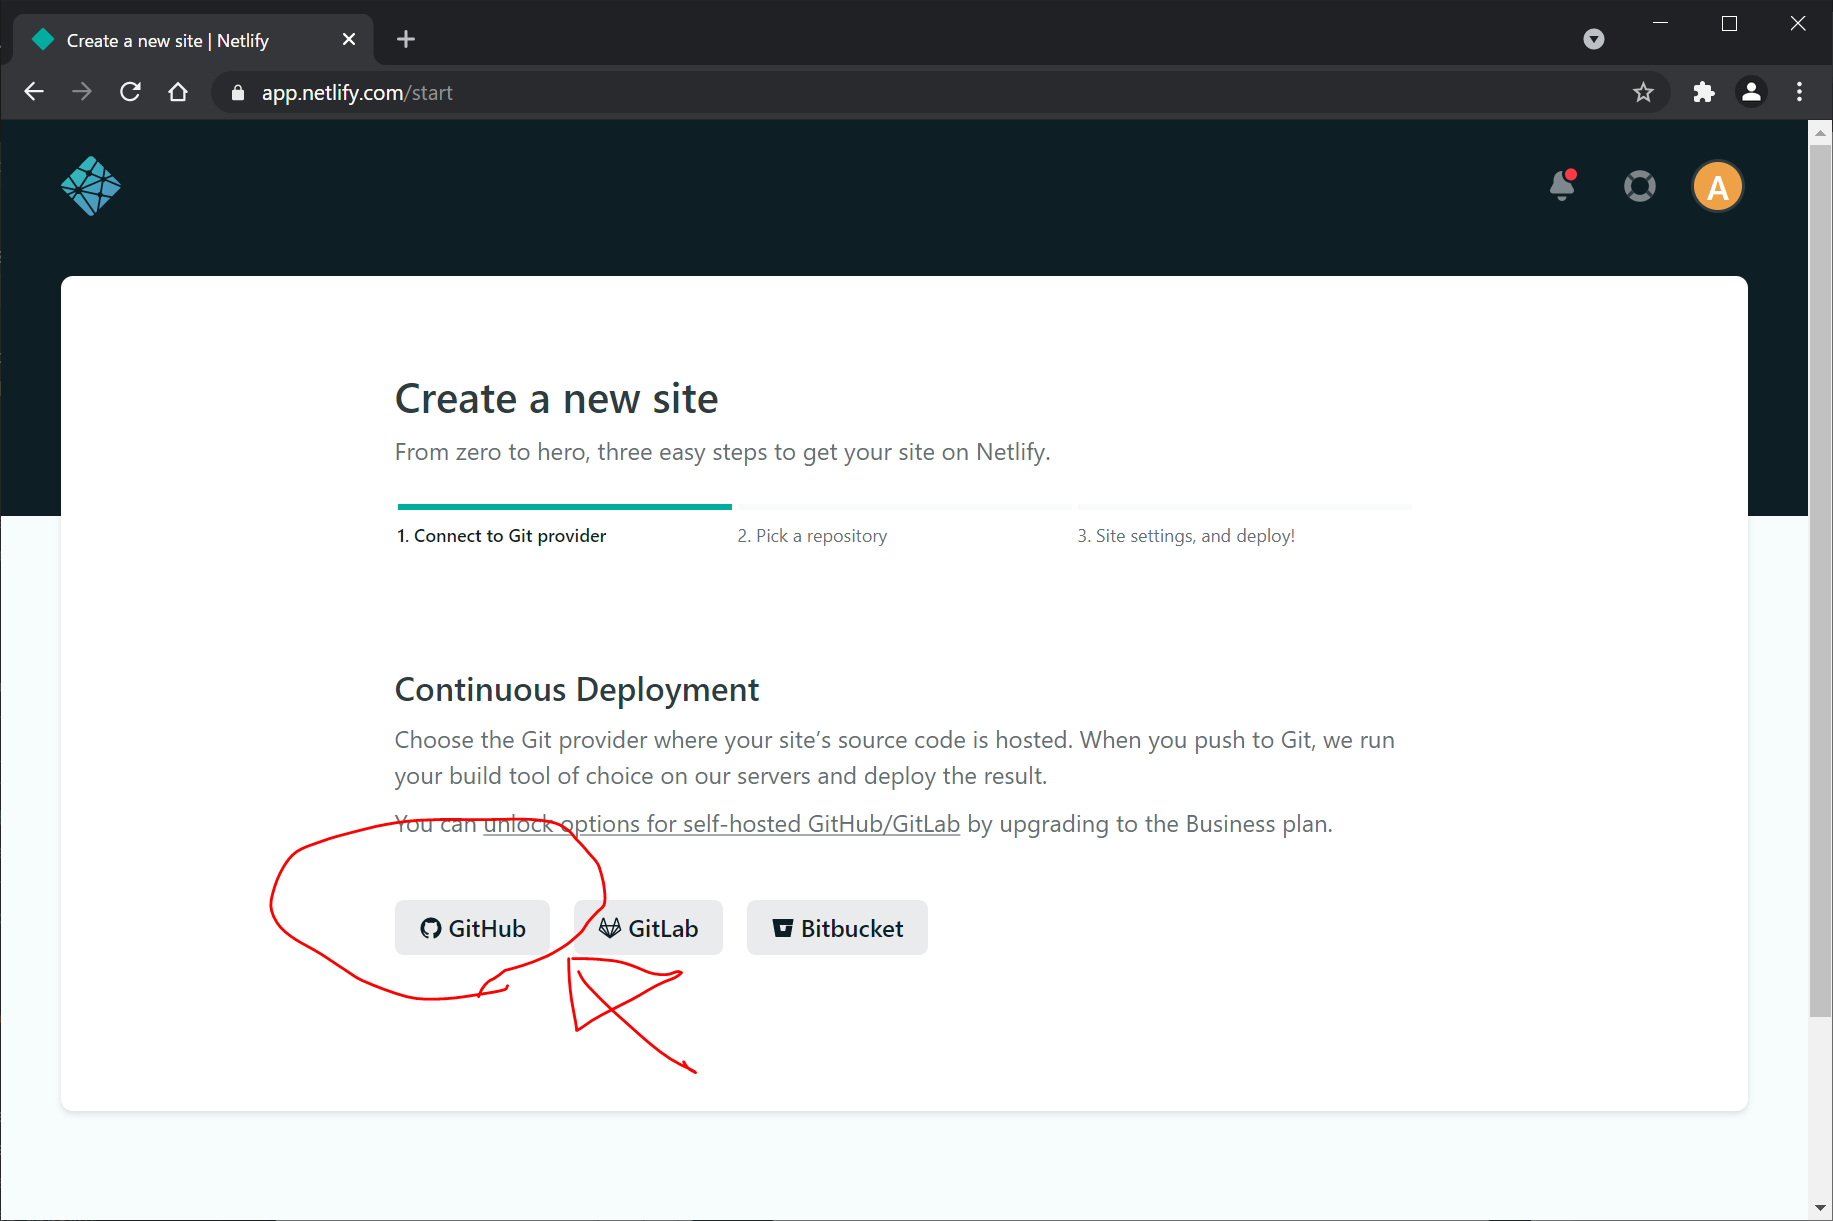Connect with Bitbucket button
The image size is (1833, 1221).
[x=837, y=928]
